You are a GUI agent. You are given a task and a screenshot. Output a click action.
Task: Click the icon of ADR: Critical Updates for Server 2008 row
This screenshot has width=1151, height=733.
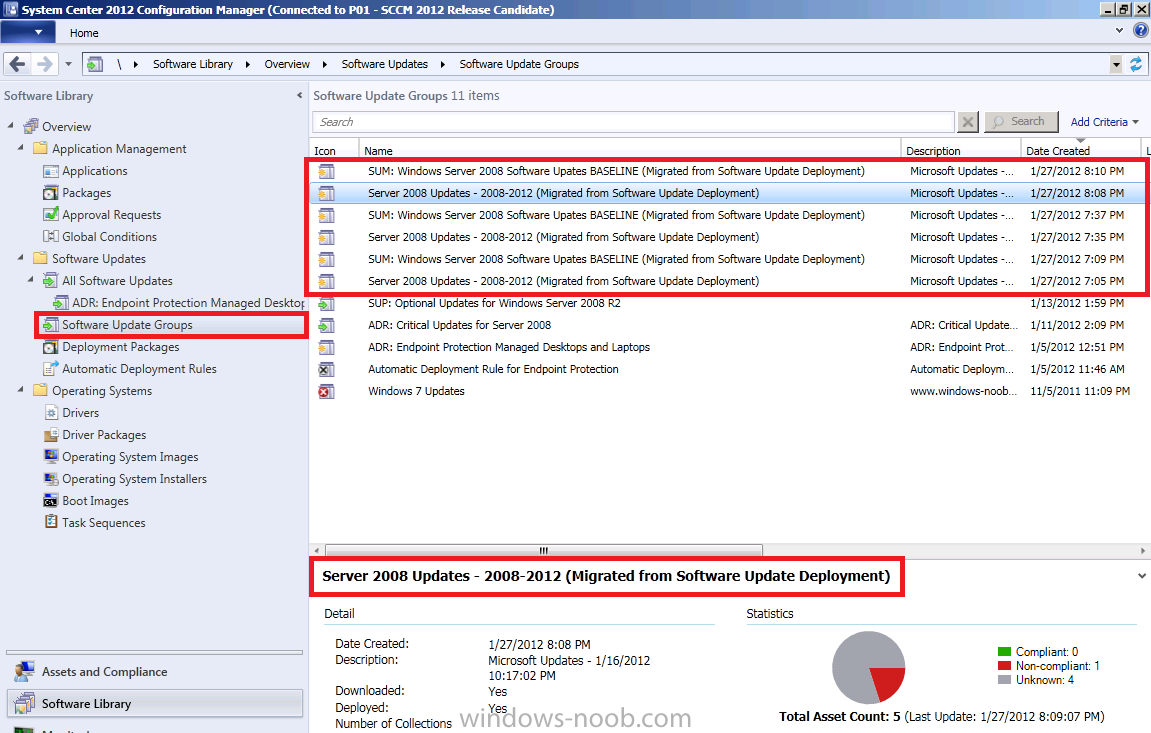coord(326,326)
